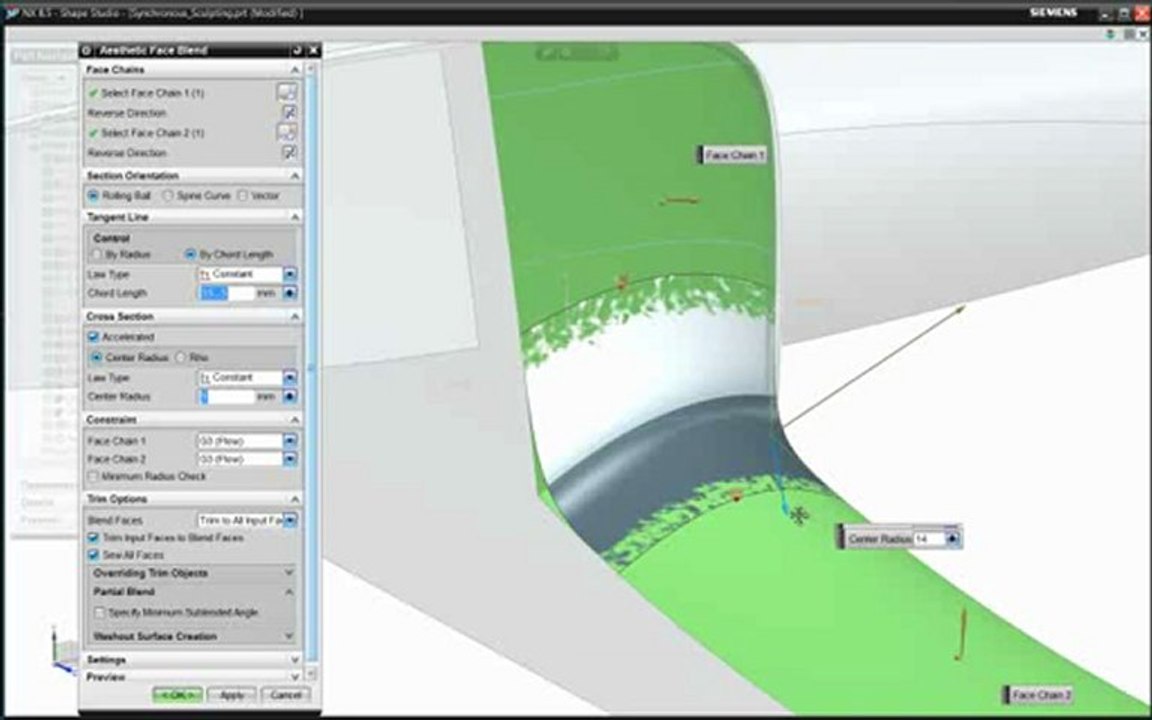This screenshot has height=720, width=1152.
Task: Click on-screen Center Radius options arrow
Action: (952, 539)
